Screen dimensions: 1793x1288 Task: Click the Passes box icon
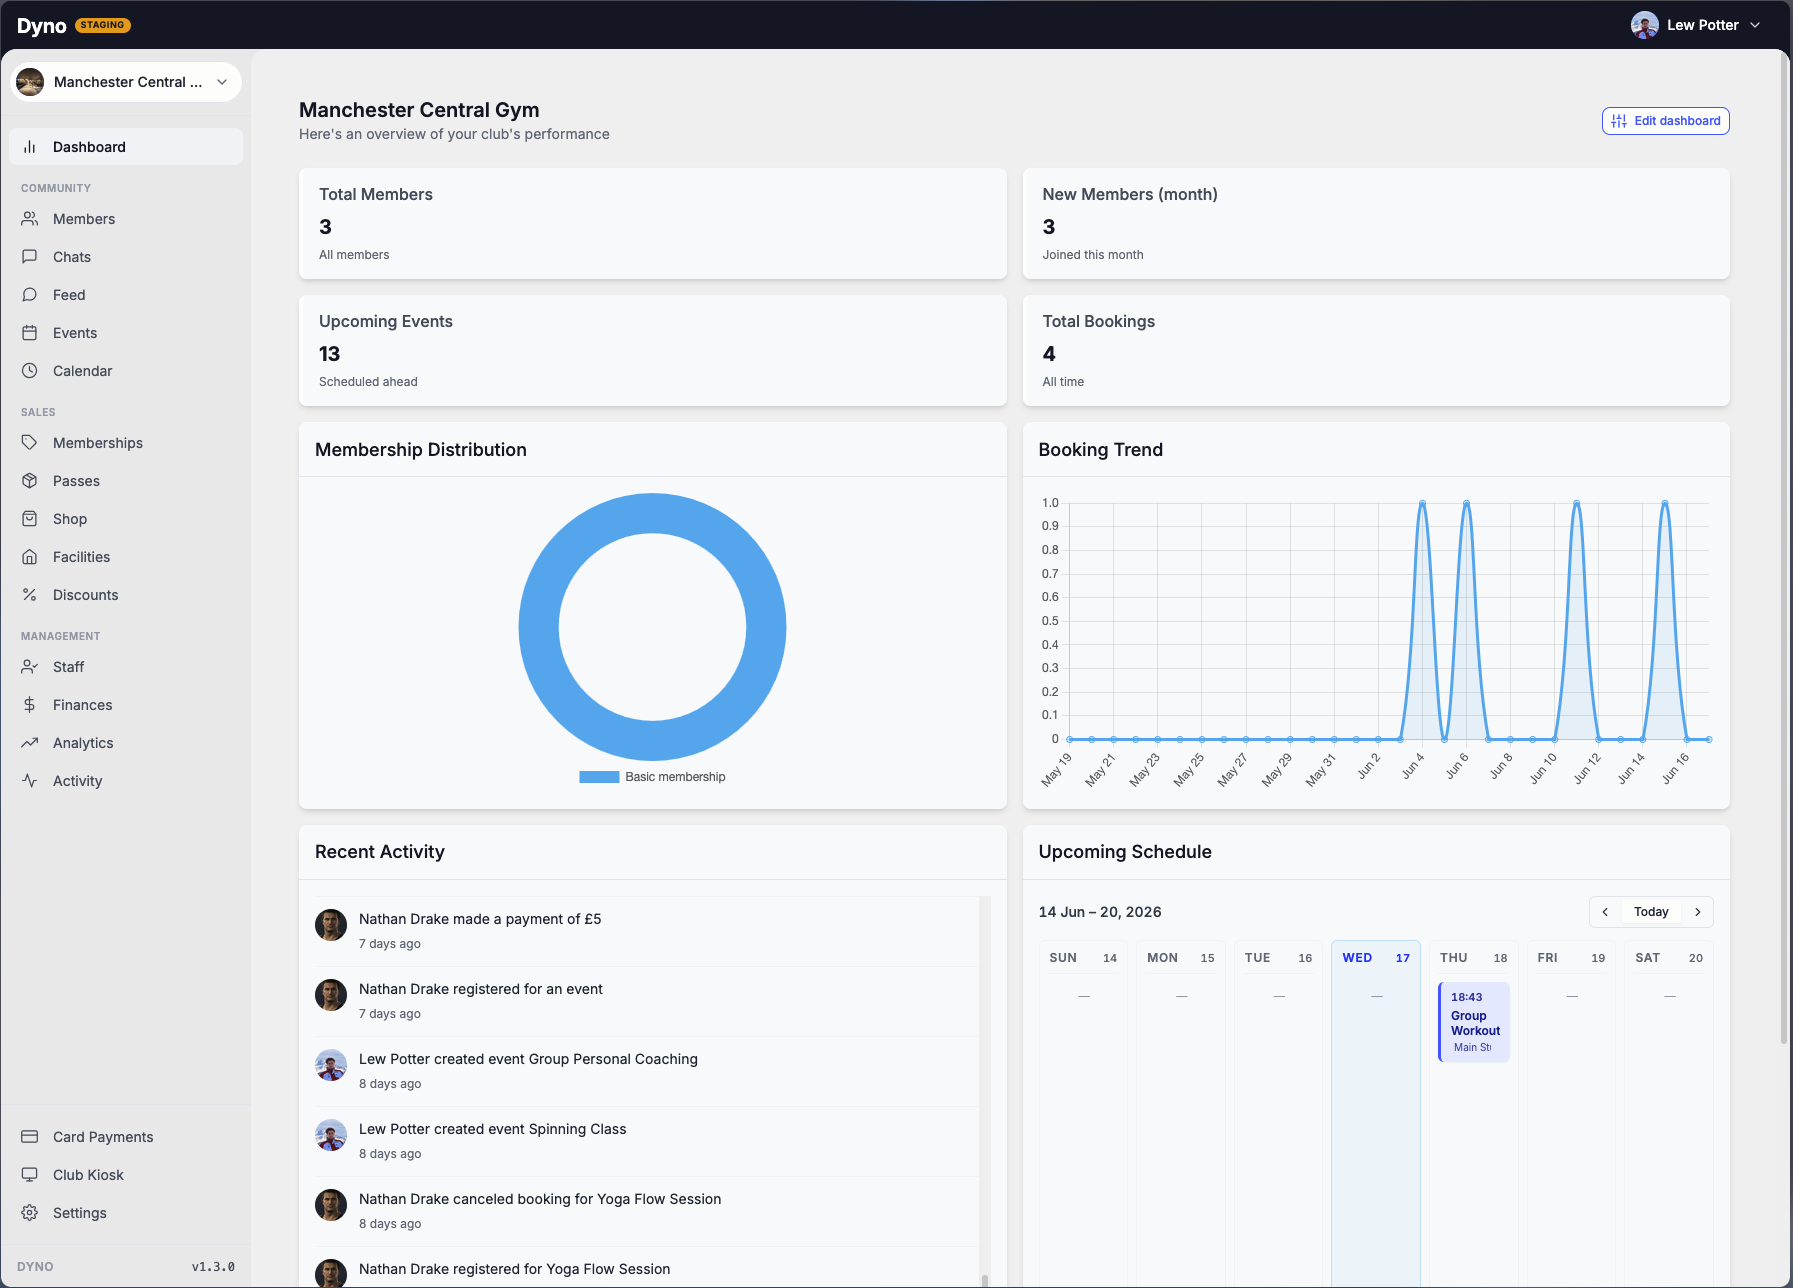(x=30, y=481)
